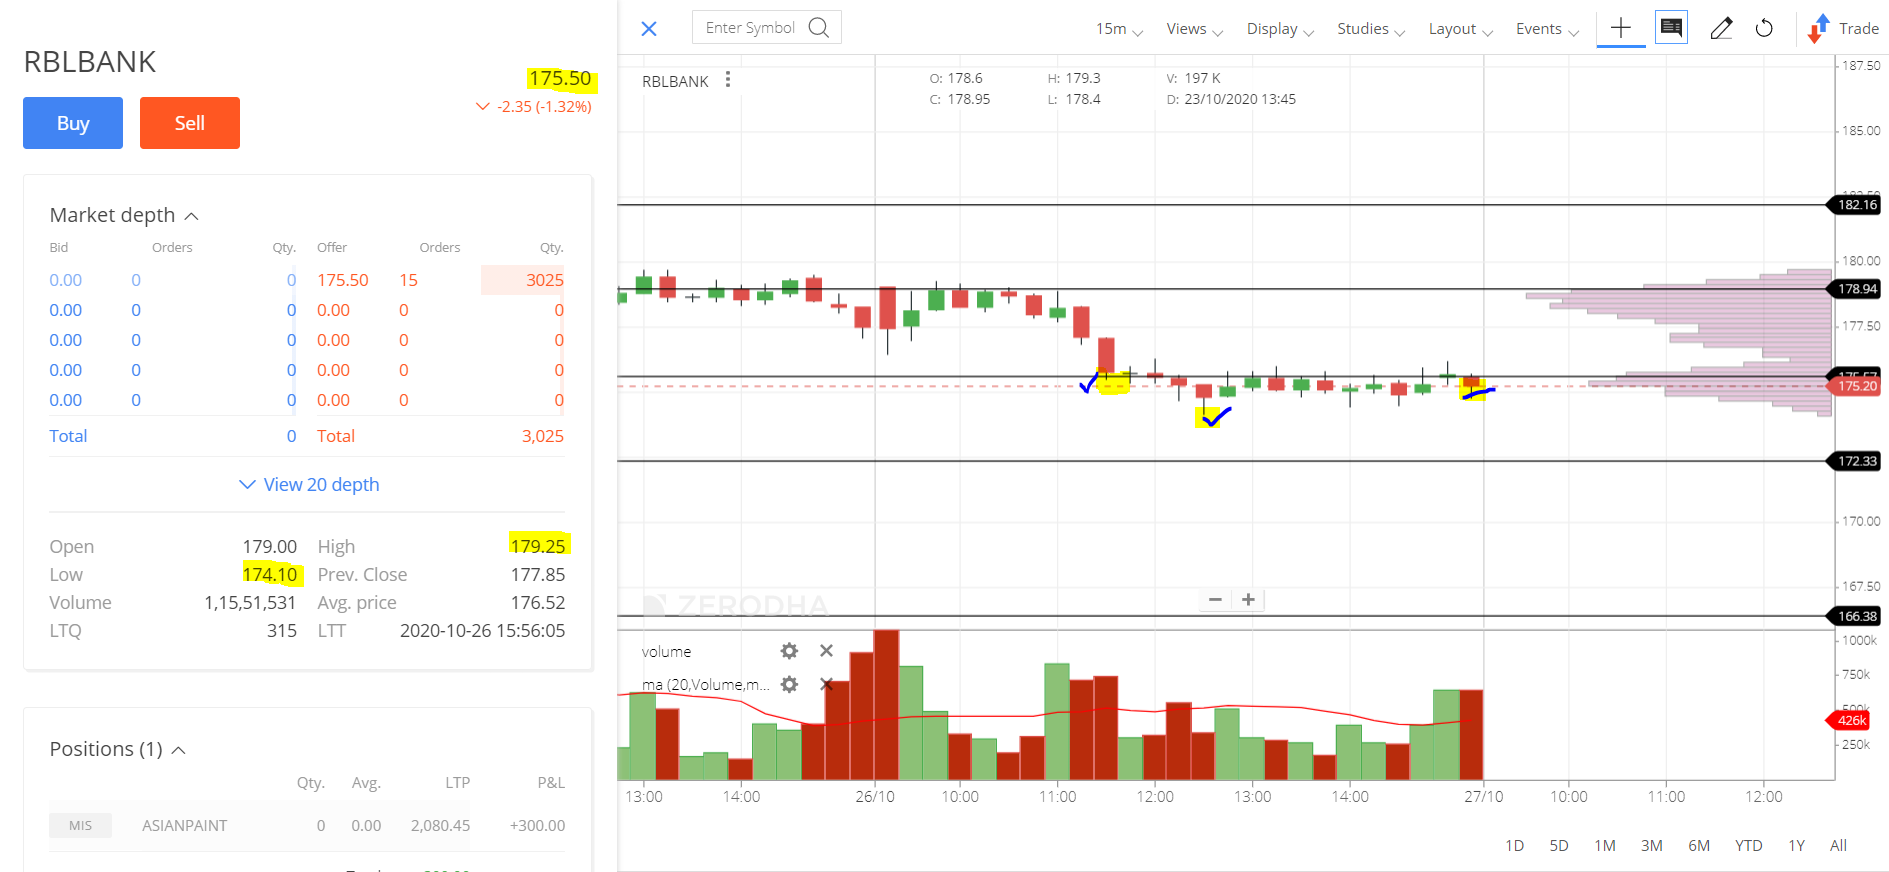Open the Events menu
Image resolution: width=1889 pixels, height=872 pixels.
[x=1547, y=29]
